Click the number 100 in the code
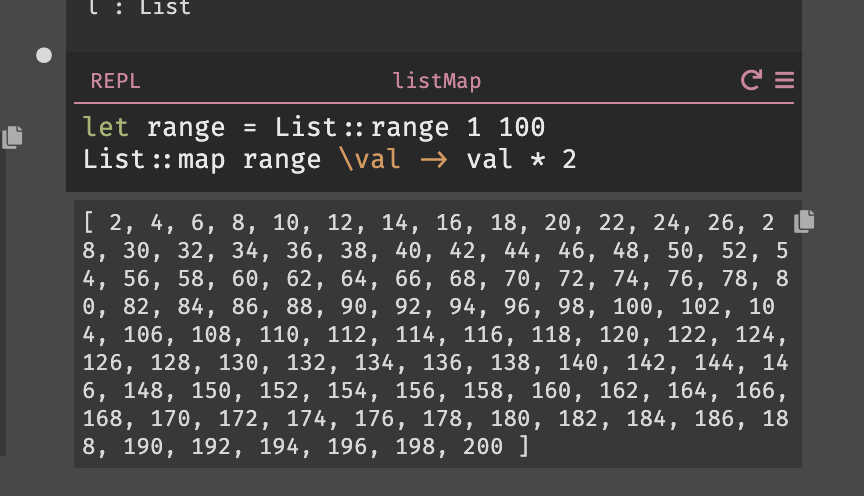Viewport: 864px width, 496px height. click(x=521, y=127)
